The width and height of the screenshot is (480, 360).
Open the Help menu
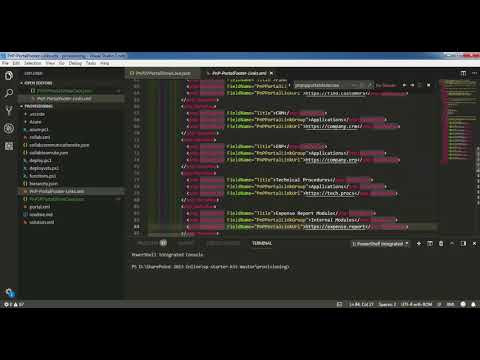click(x=105, y=63)
